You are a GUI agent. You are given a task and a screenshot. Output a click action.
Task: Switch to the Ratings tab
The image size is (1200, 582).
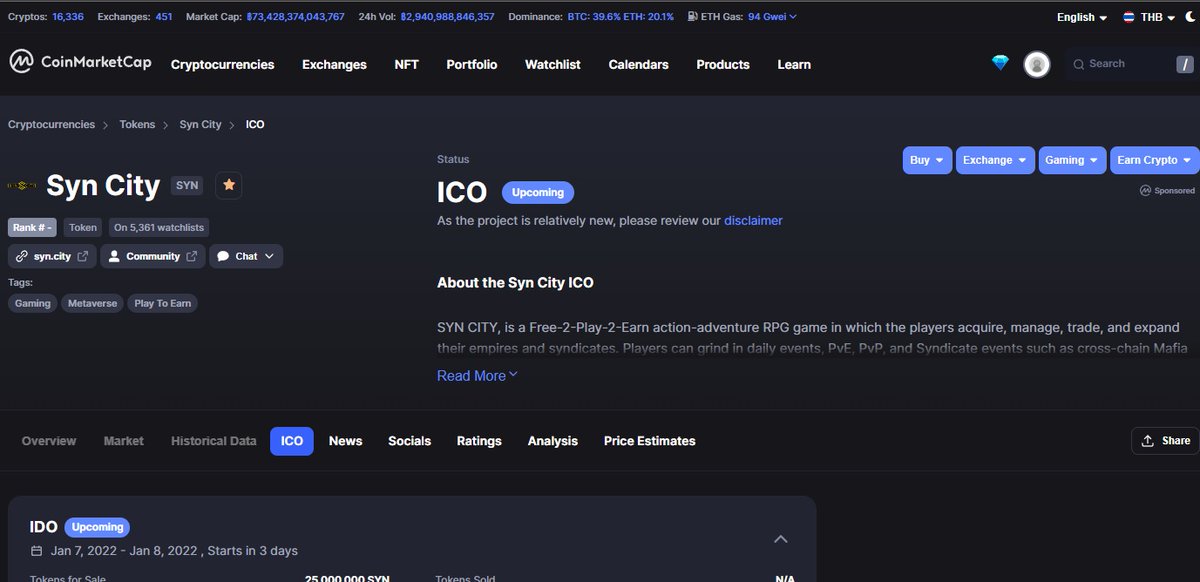(479, 441)
